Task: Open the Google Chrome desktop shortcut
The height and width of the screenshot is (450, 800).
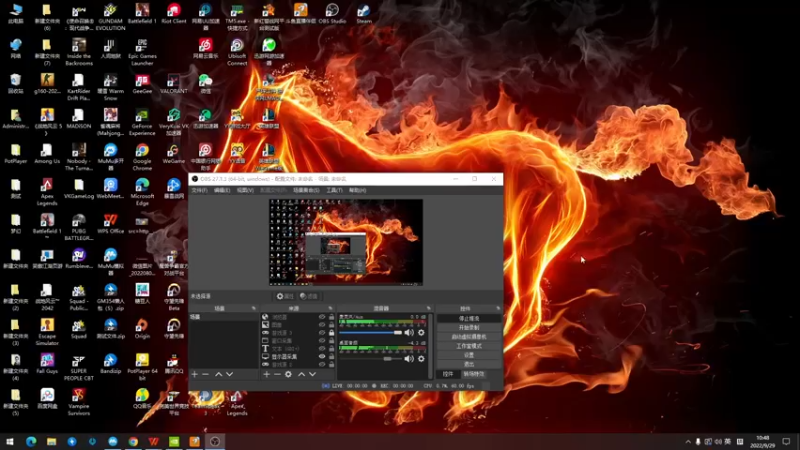Action: tap(142, 151)
